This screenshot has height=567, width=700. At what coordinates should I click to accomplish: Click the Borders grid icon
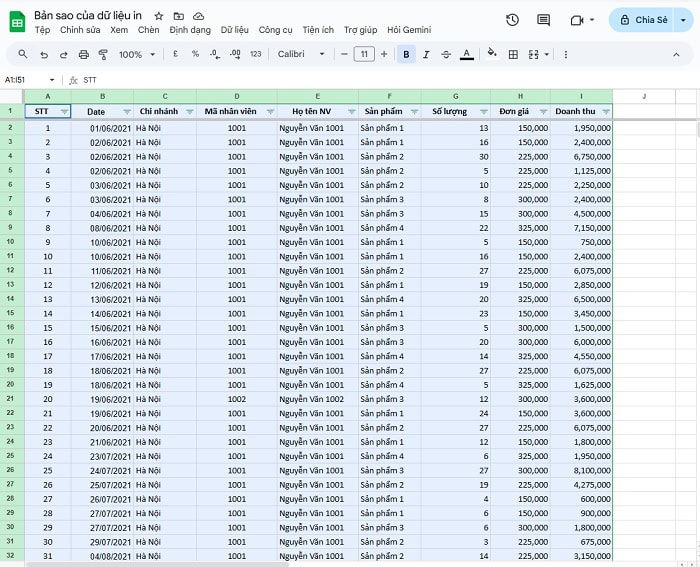click(513, 54)
